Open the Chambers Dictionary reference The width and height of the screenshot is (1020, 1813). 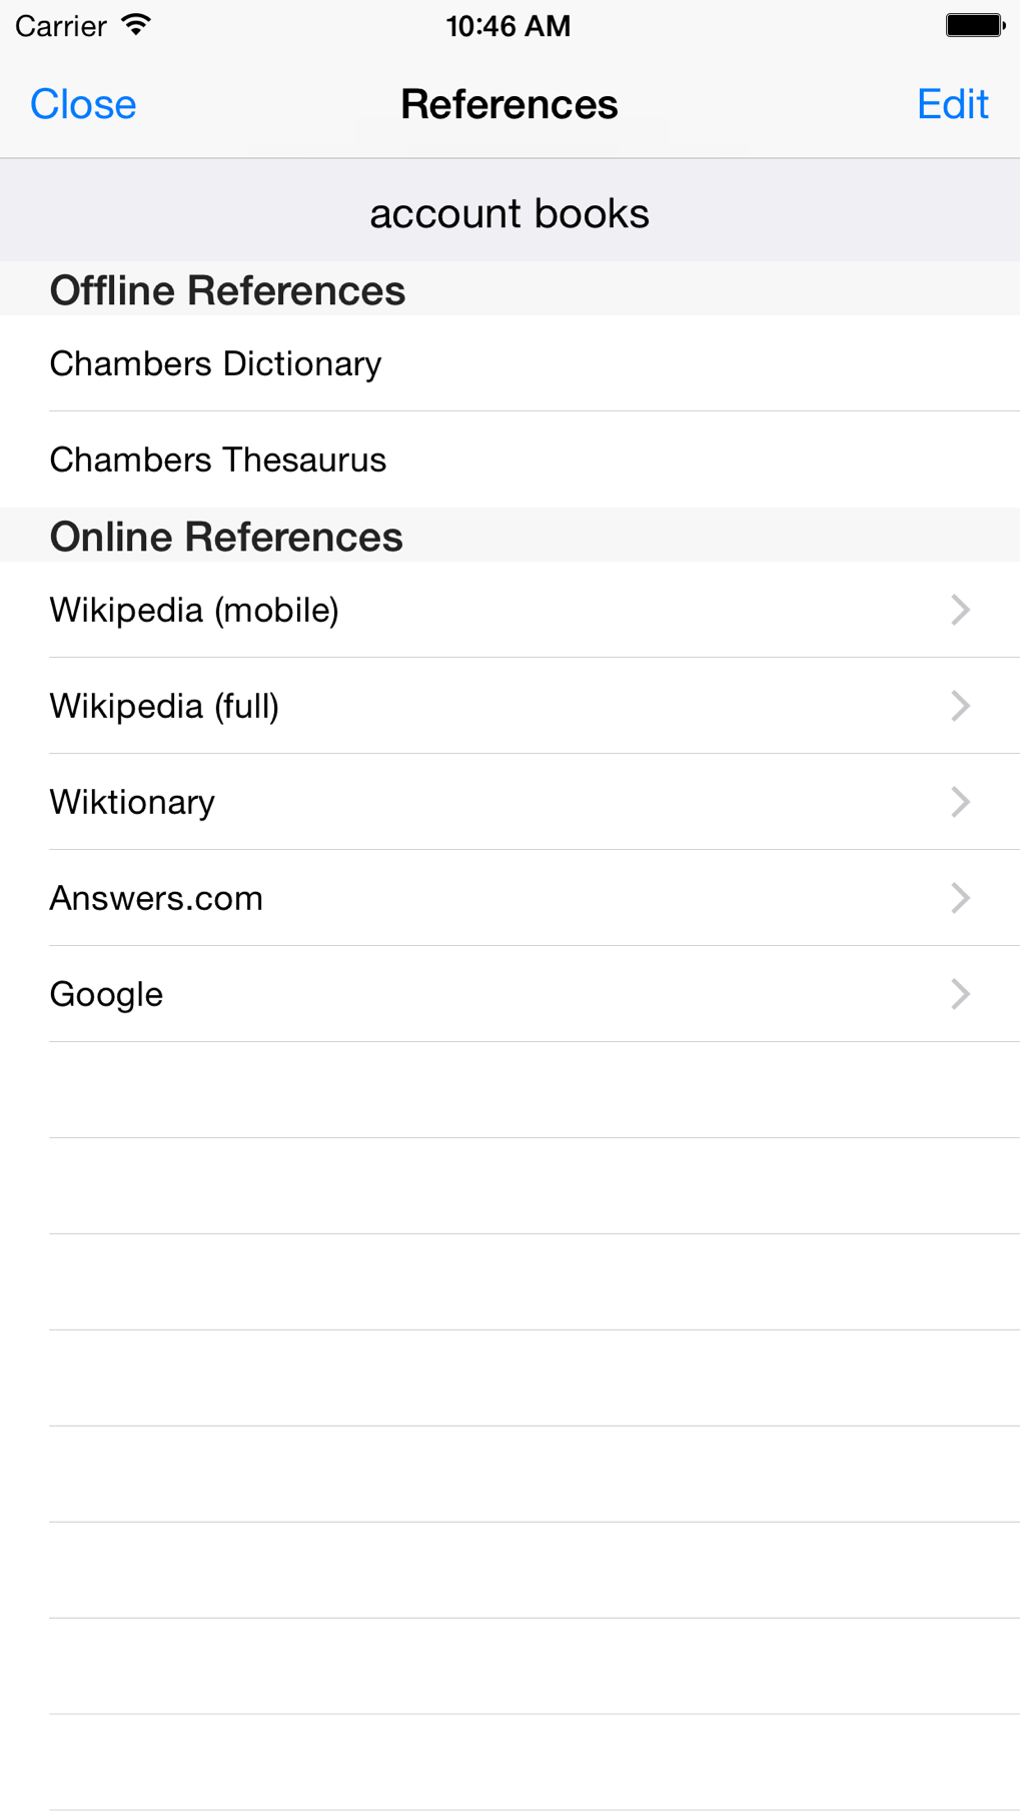(x=216, y=364)
